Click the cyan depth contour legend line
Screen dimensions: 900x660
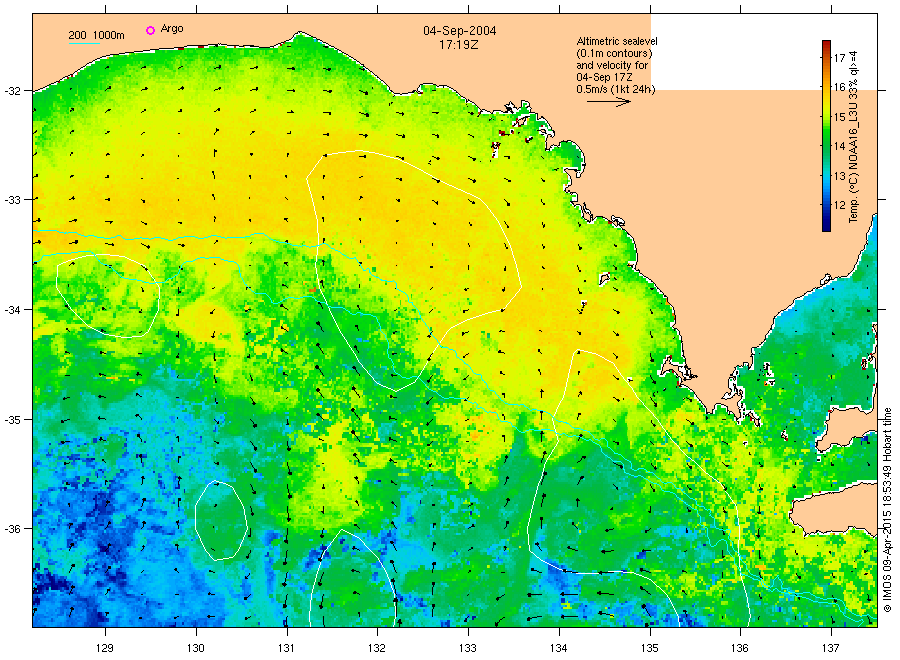[84, 43]
